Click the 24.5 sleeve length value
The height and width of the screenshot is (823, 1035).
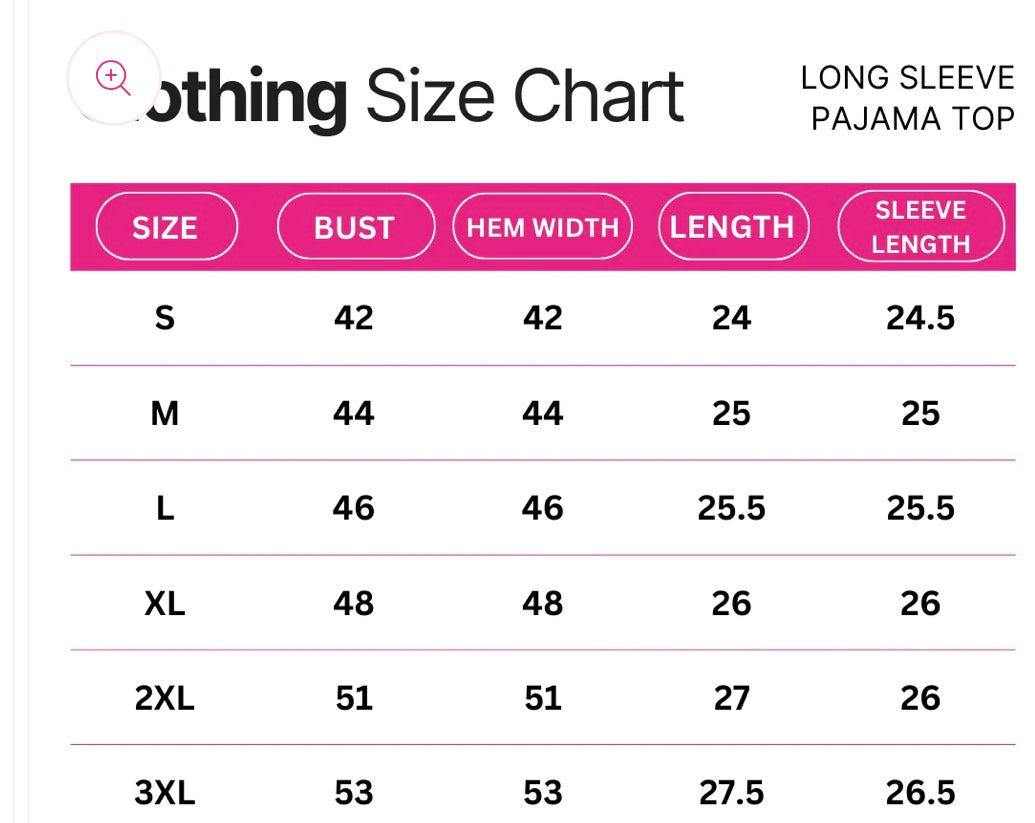920,318
